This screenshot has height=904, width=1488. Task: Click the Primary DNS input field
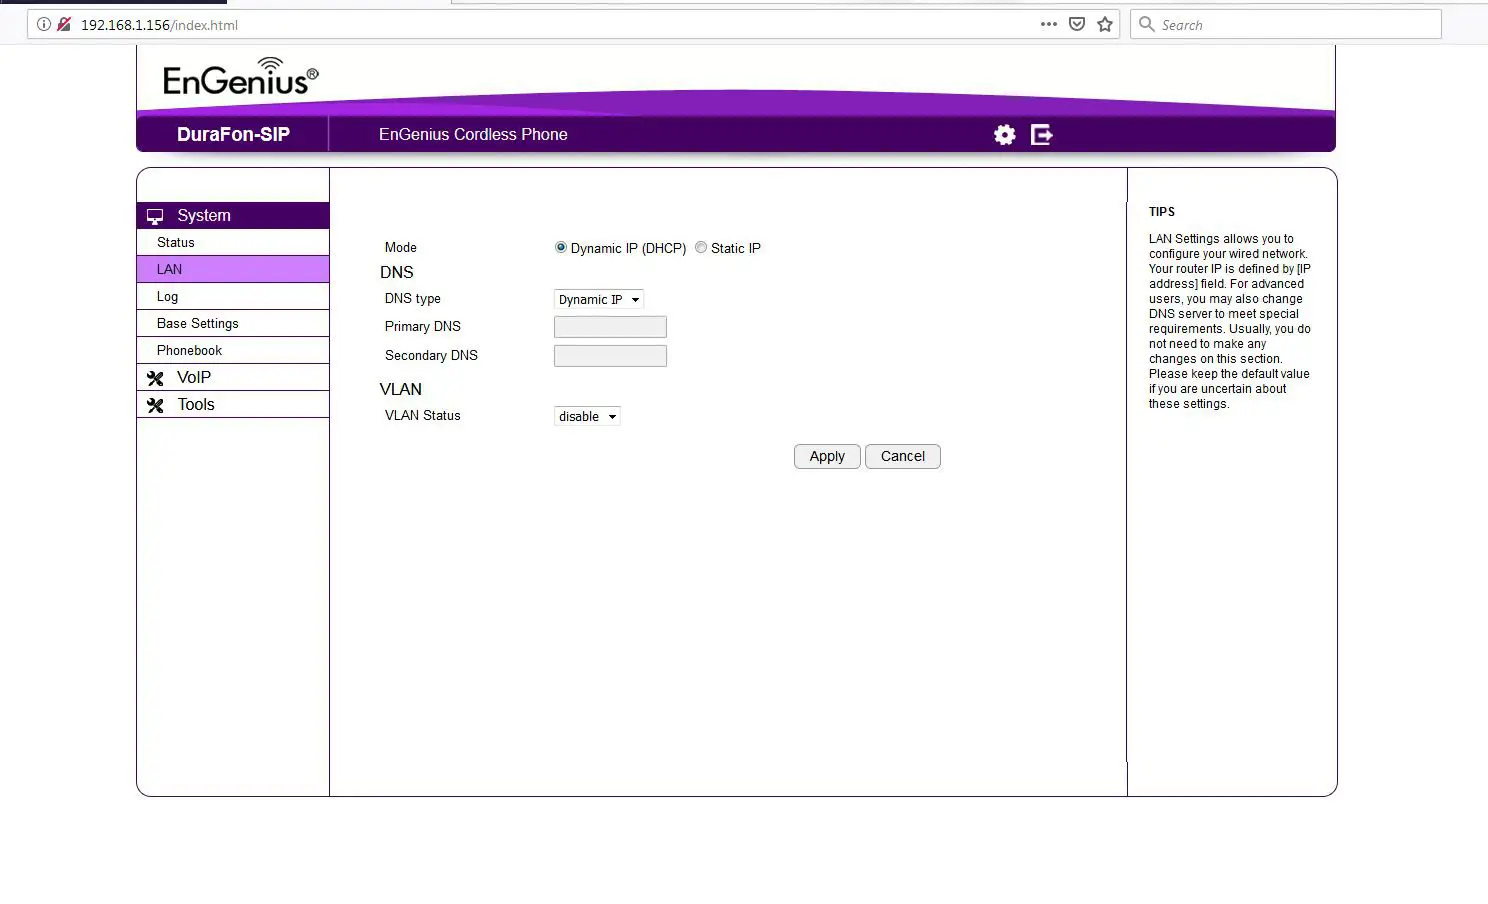click(610, 326)
